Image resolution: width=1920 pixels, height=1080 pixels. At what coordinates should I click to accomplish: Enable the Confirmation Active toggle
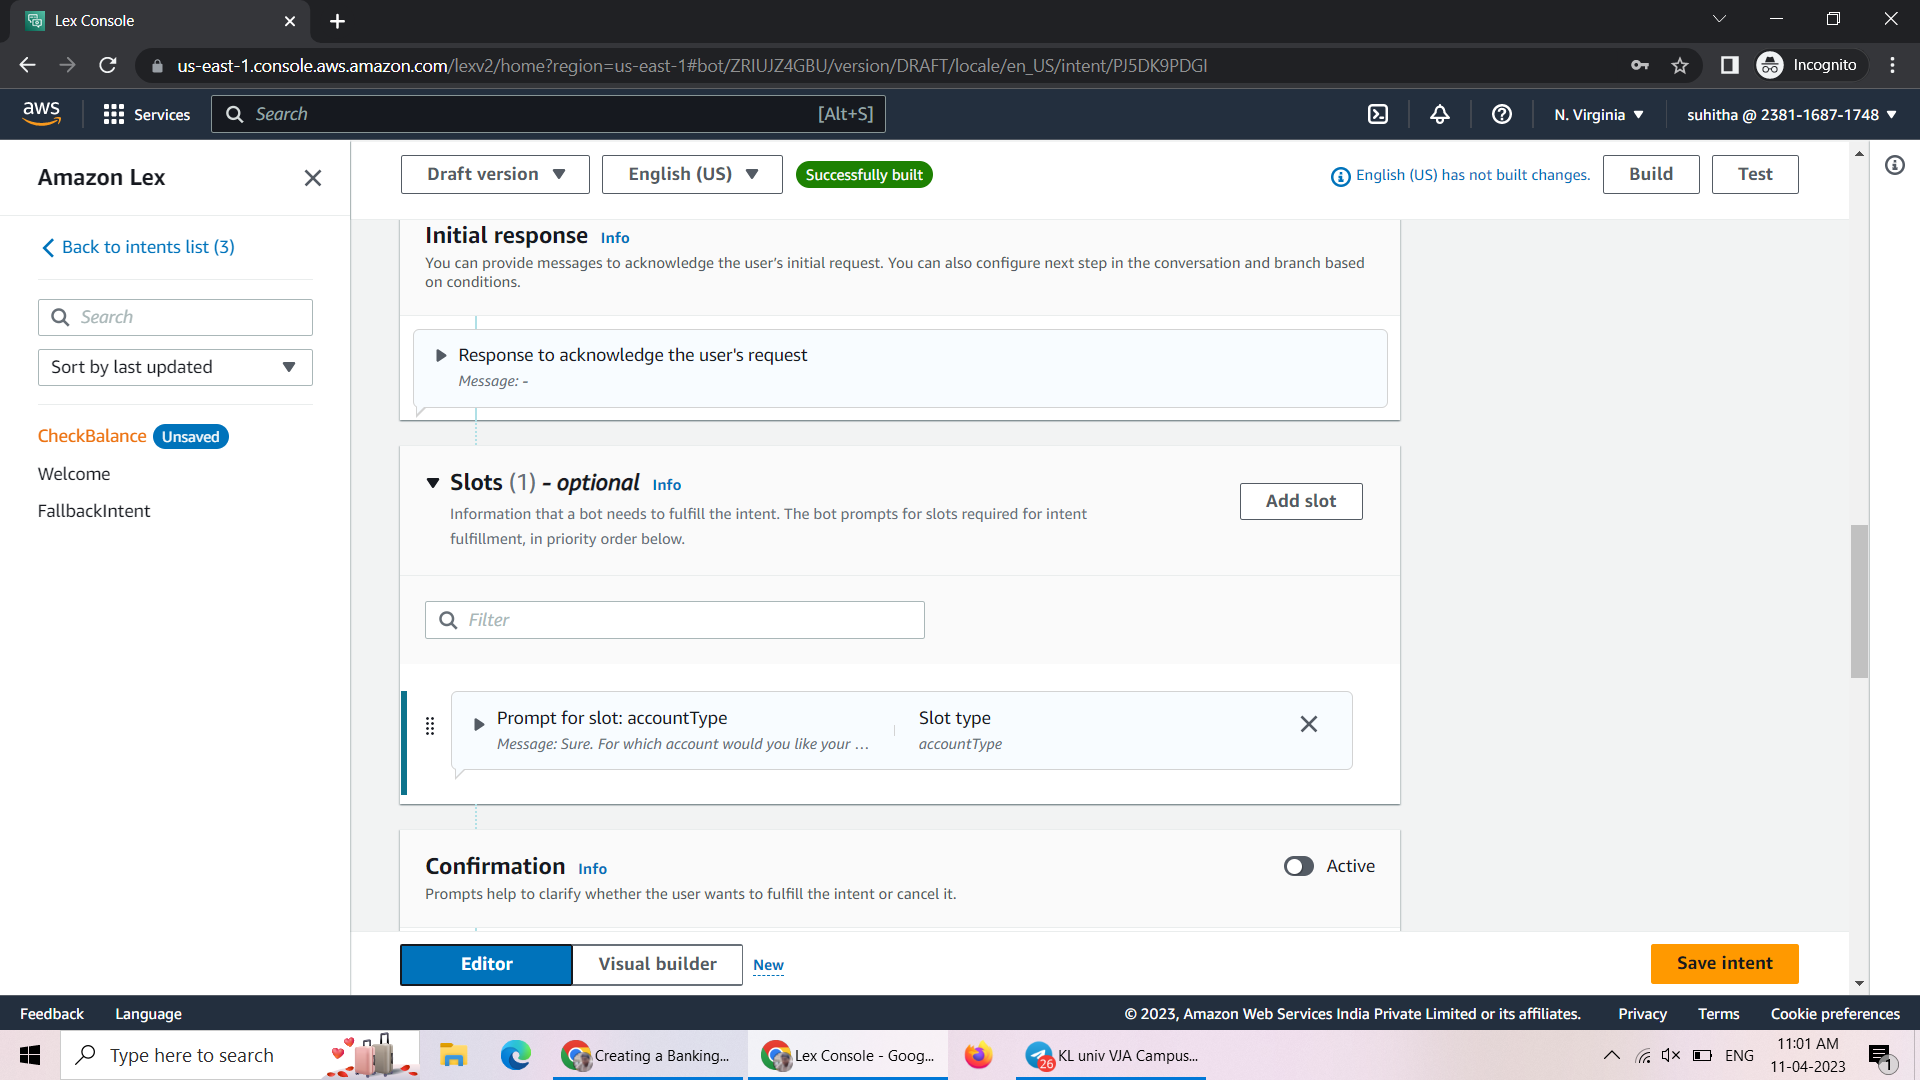point(1299,866)
